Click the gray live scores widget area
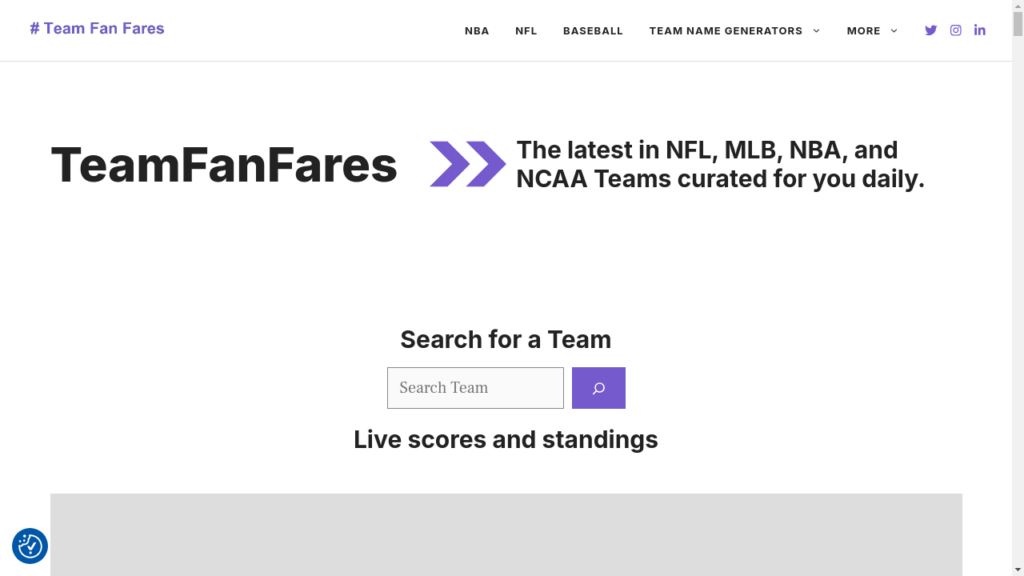The height and width of the screenshot is (576, 1024). [506, 533]
